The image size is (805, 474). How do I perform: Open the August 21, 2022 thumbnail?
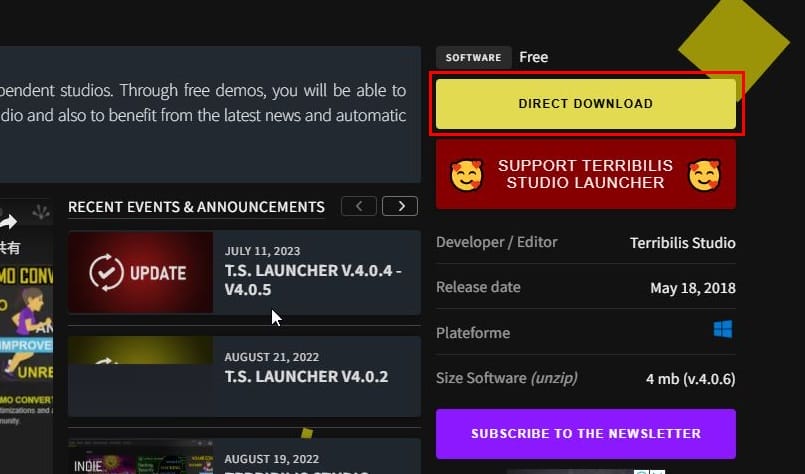point(141,376)
